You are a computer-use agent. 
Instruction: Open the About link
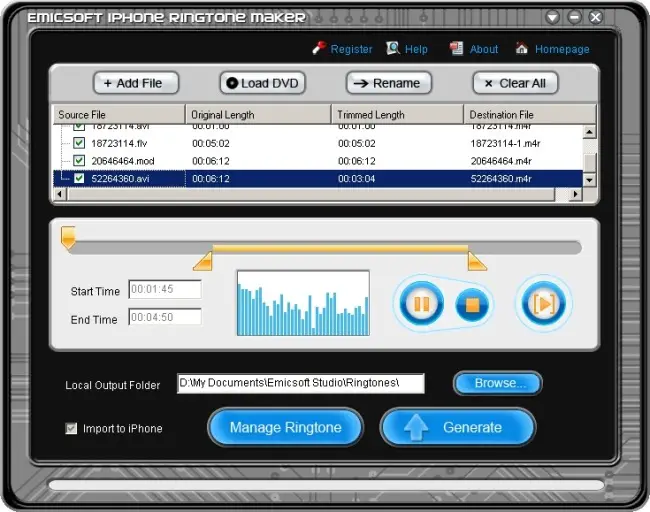(484, 49)
